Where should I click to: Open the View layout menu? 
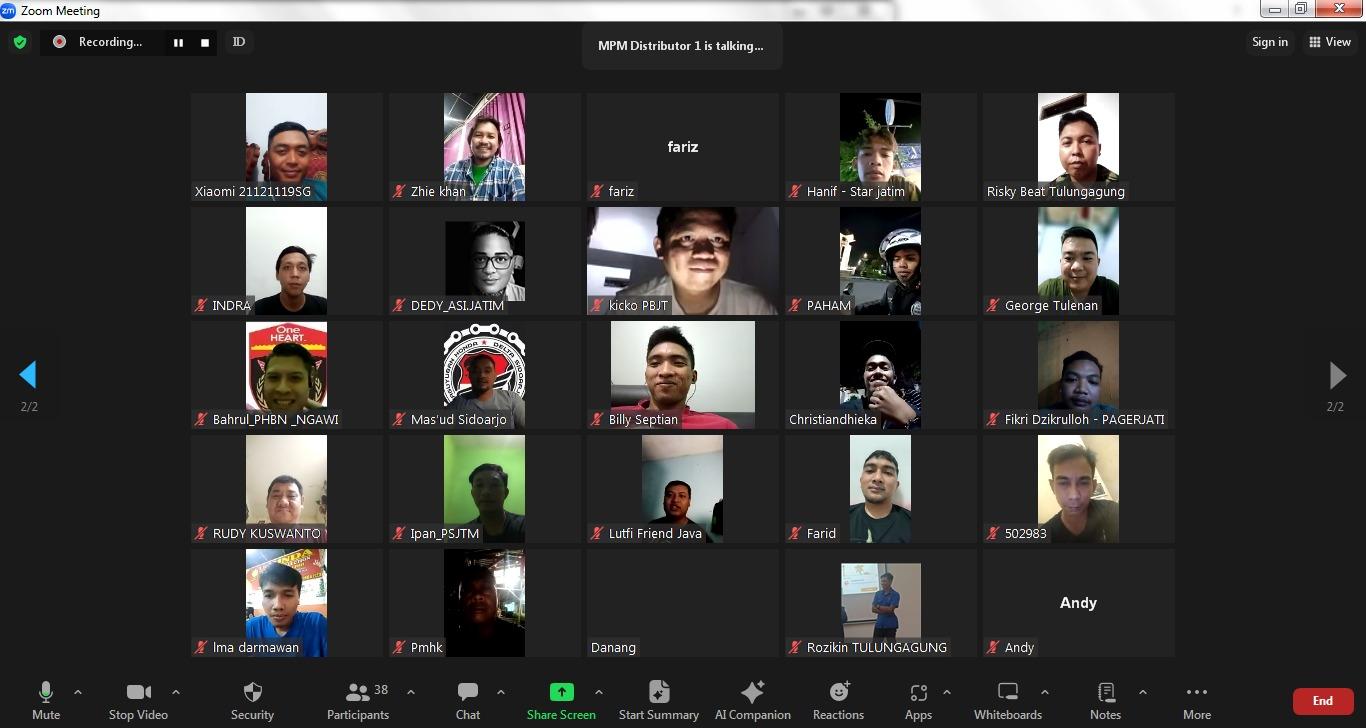(x=1330, y=42)
